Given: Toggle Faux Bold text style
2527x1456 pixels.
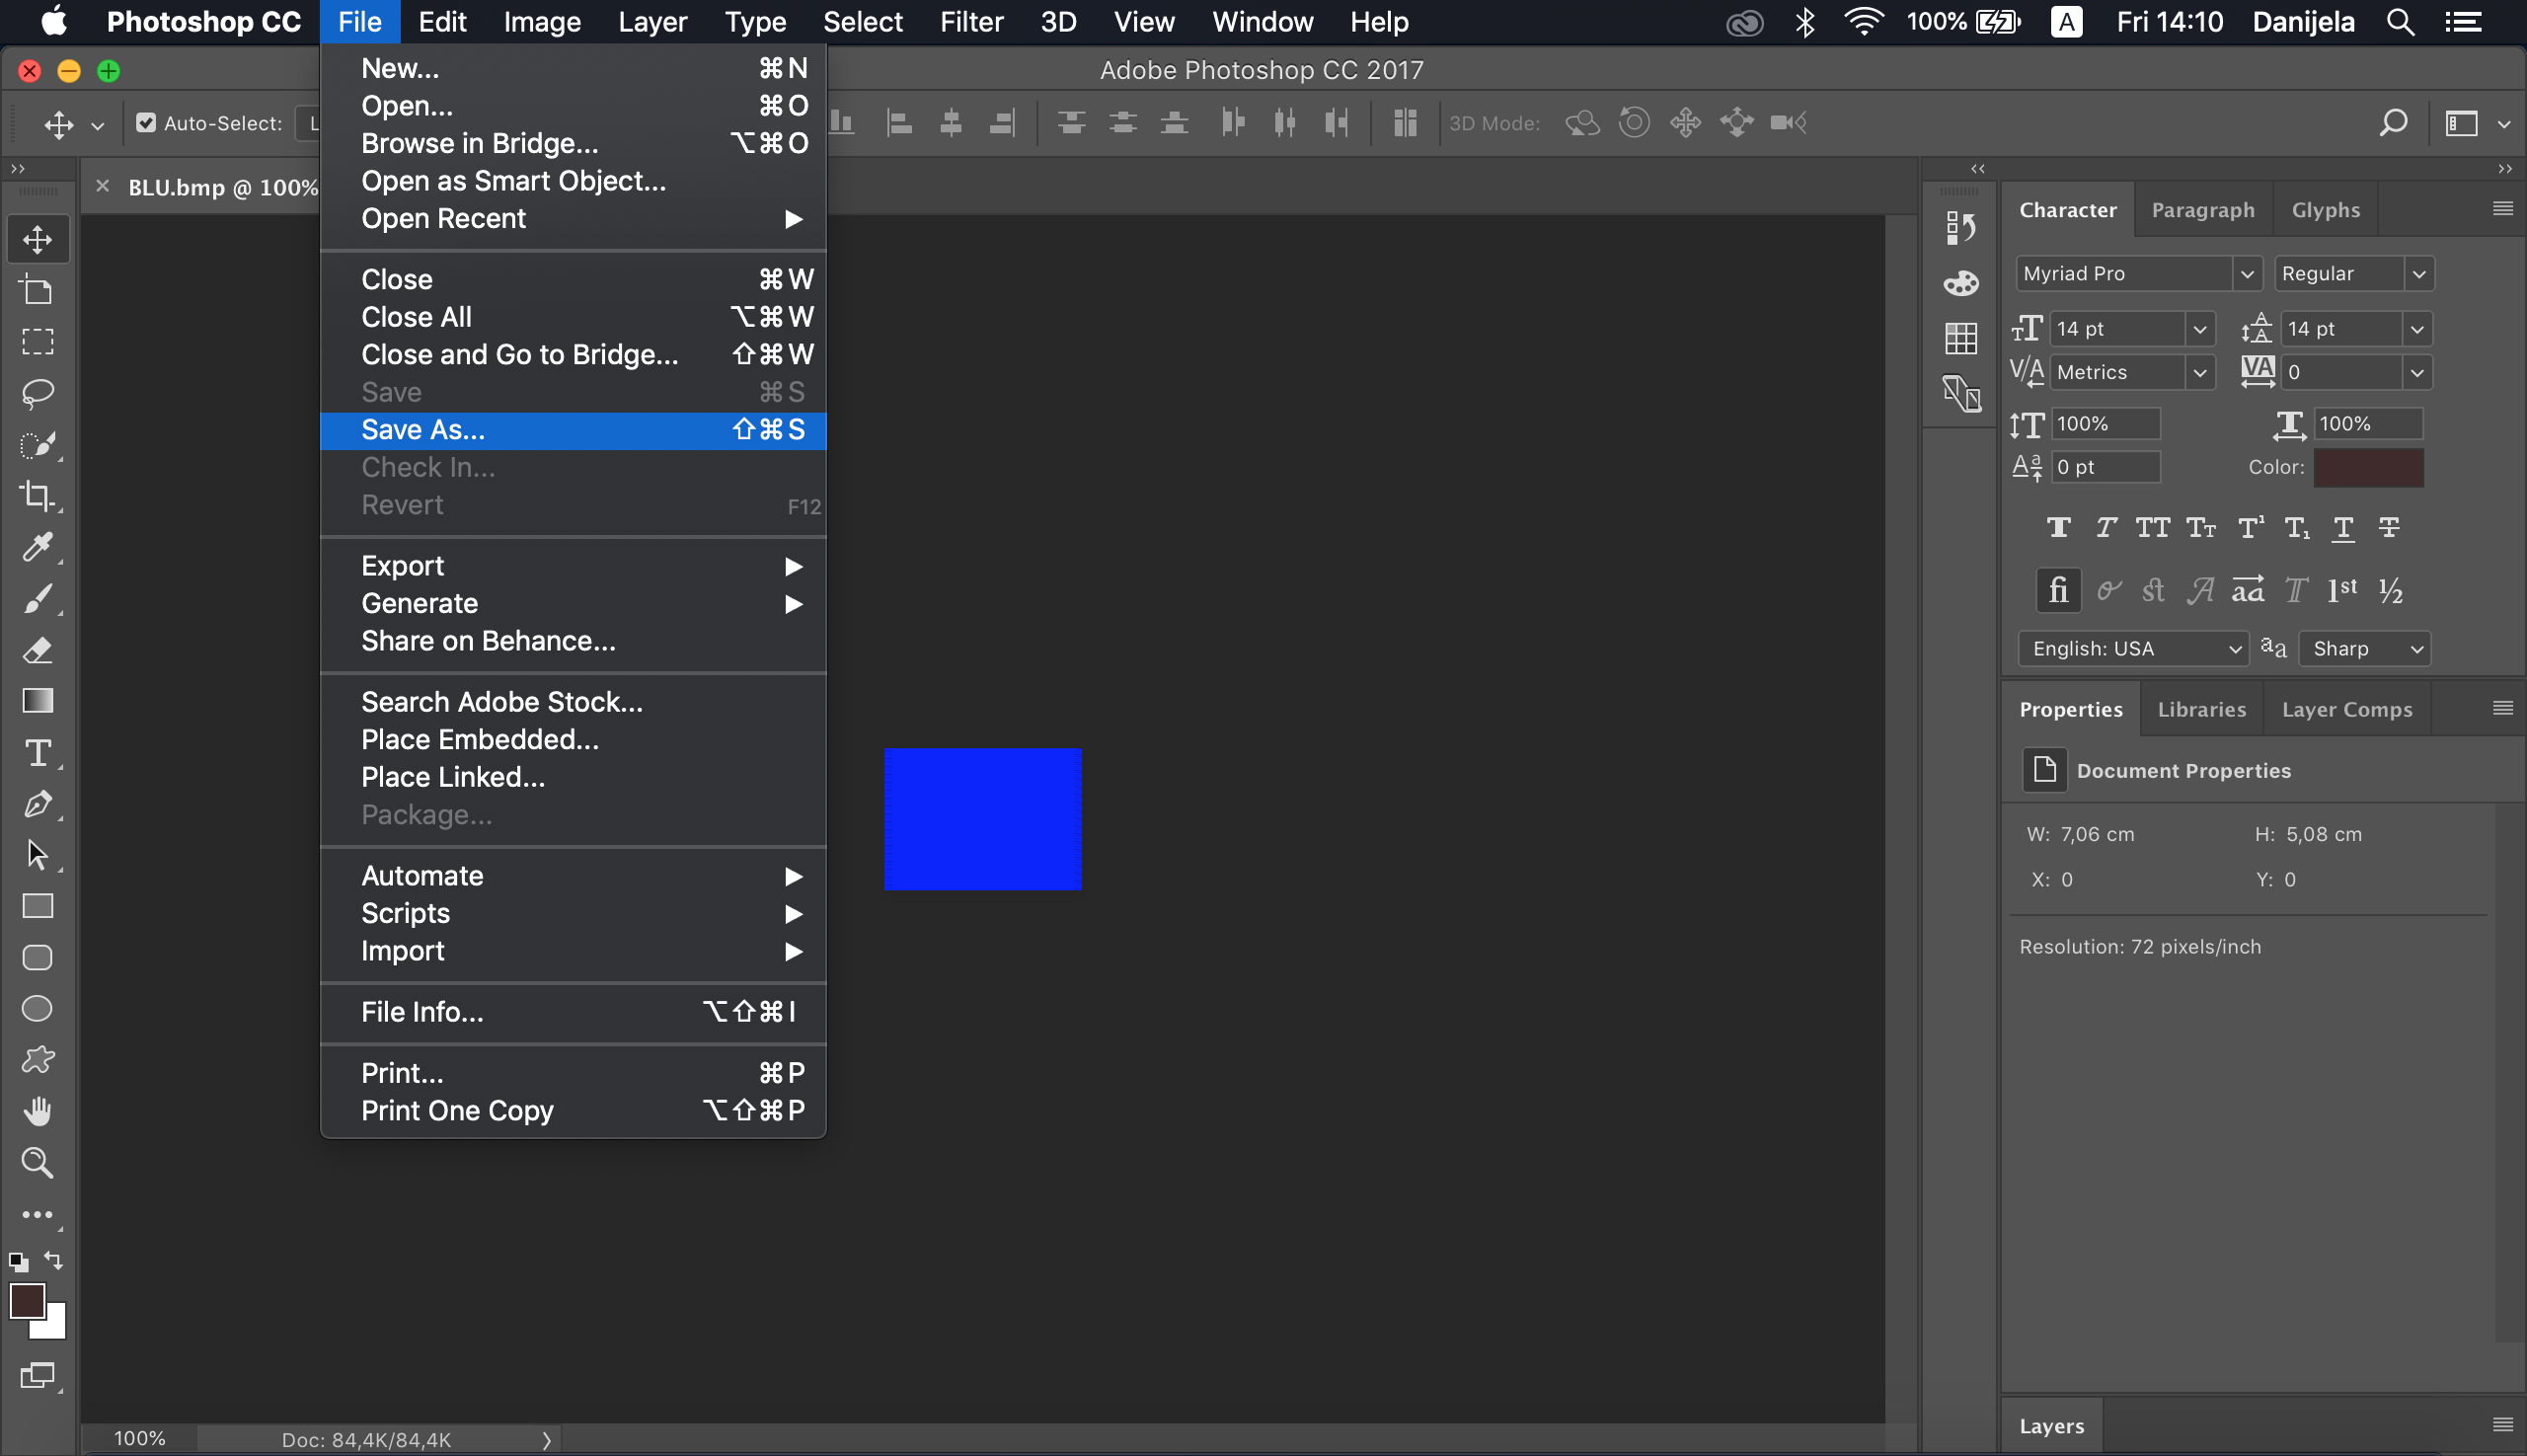Looking at the screenshot, I should tap(2058, 528).
